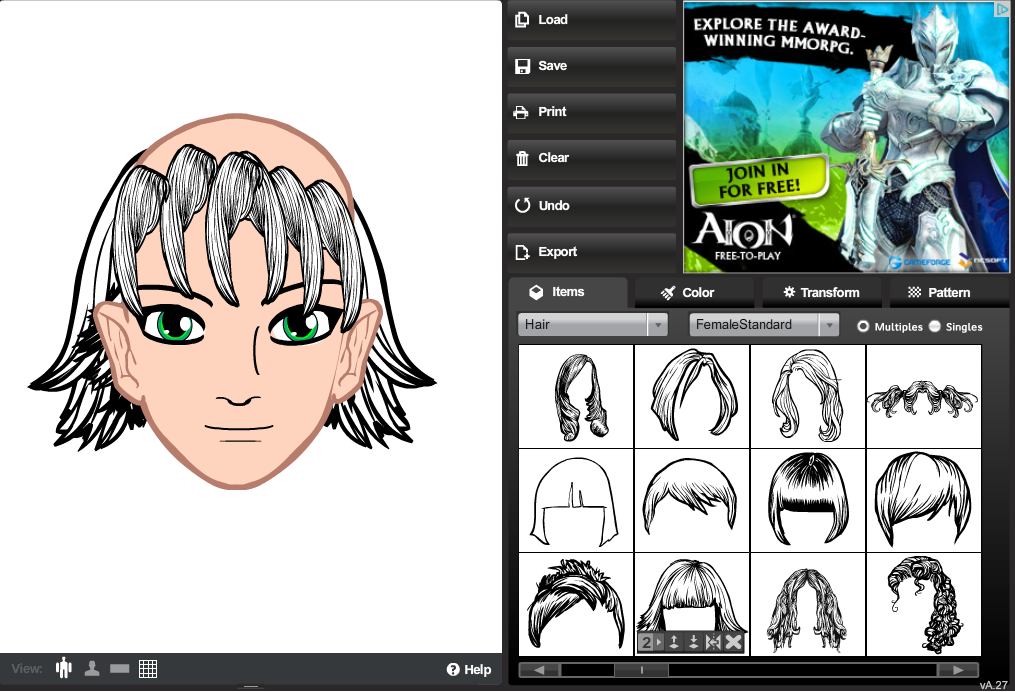The image size is (1015, 692).
Task: Click the flip horizontal icon on hair item
Action: click(x=713, y=642)
